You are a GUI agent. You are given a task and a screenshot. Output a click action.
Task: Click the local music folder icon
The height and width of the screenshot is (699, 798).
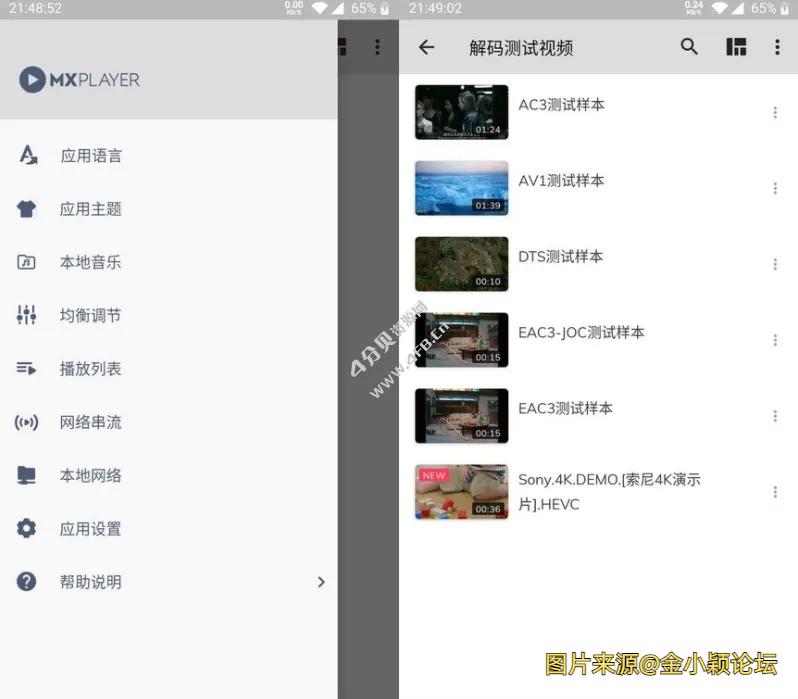pyautogui.click(x=26, y=262)
